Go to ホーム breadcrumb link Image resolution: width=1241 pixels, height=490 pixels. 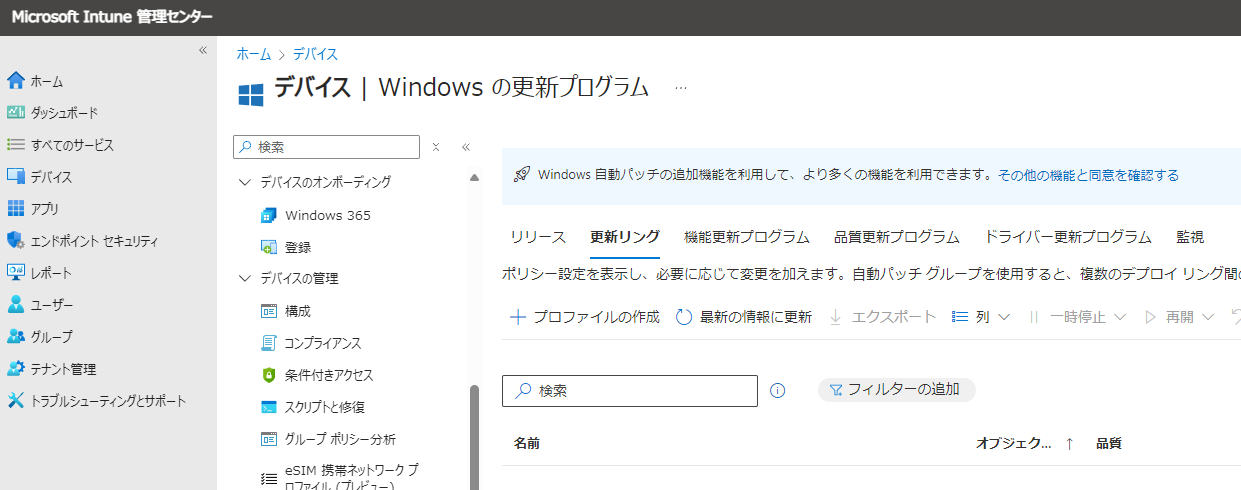[x=253, y=54]
